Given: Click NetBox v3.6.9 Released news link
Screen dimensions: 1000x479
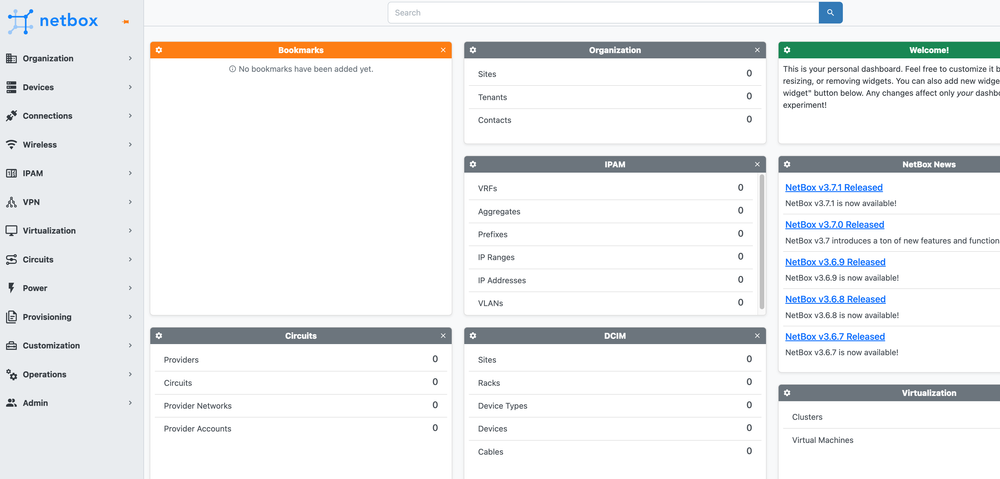Looking at the screenshot, I should (834, 262).
